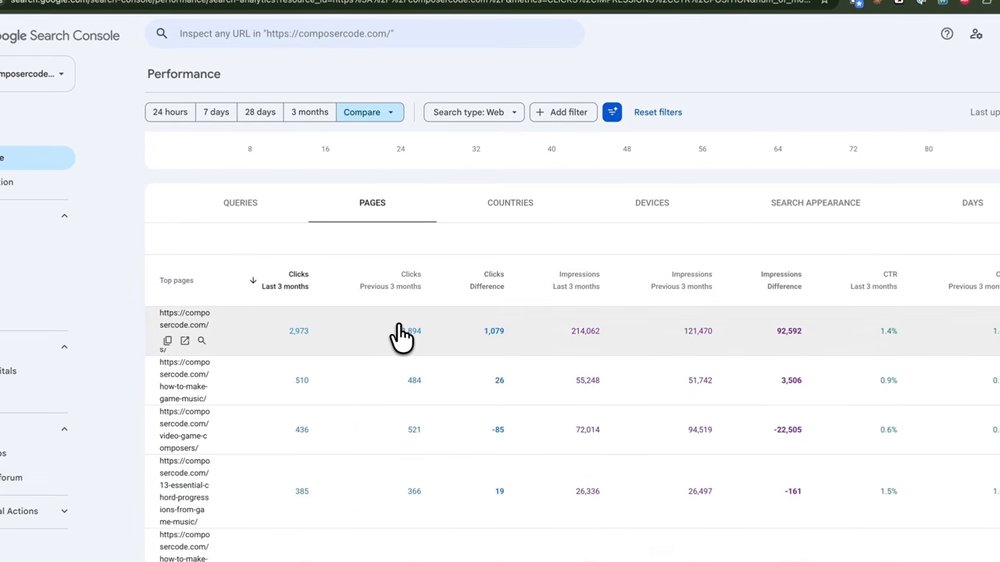The width and height of the screenshot is (1000, 562).
Task: Click the Impressions Difference column header
Action: pos(781,280)
